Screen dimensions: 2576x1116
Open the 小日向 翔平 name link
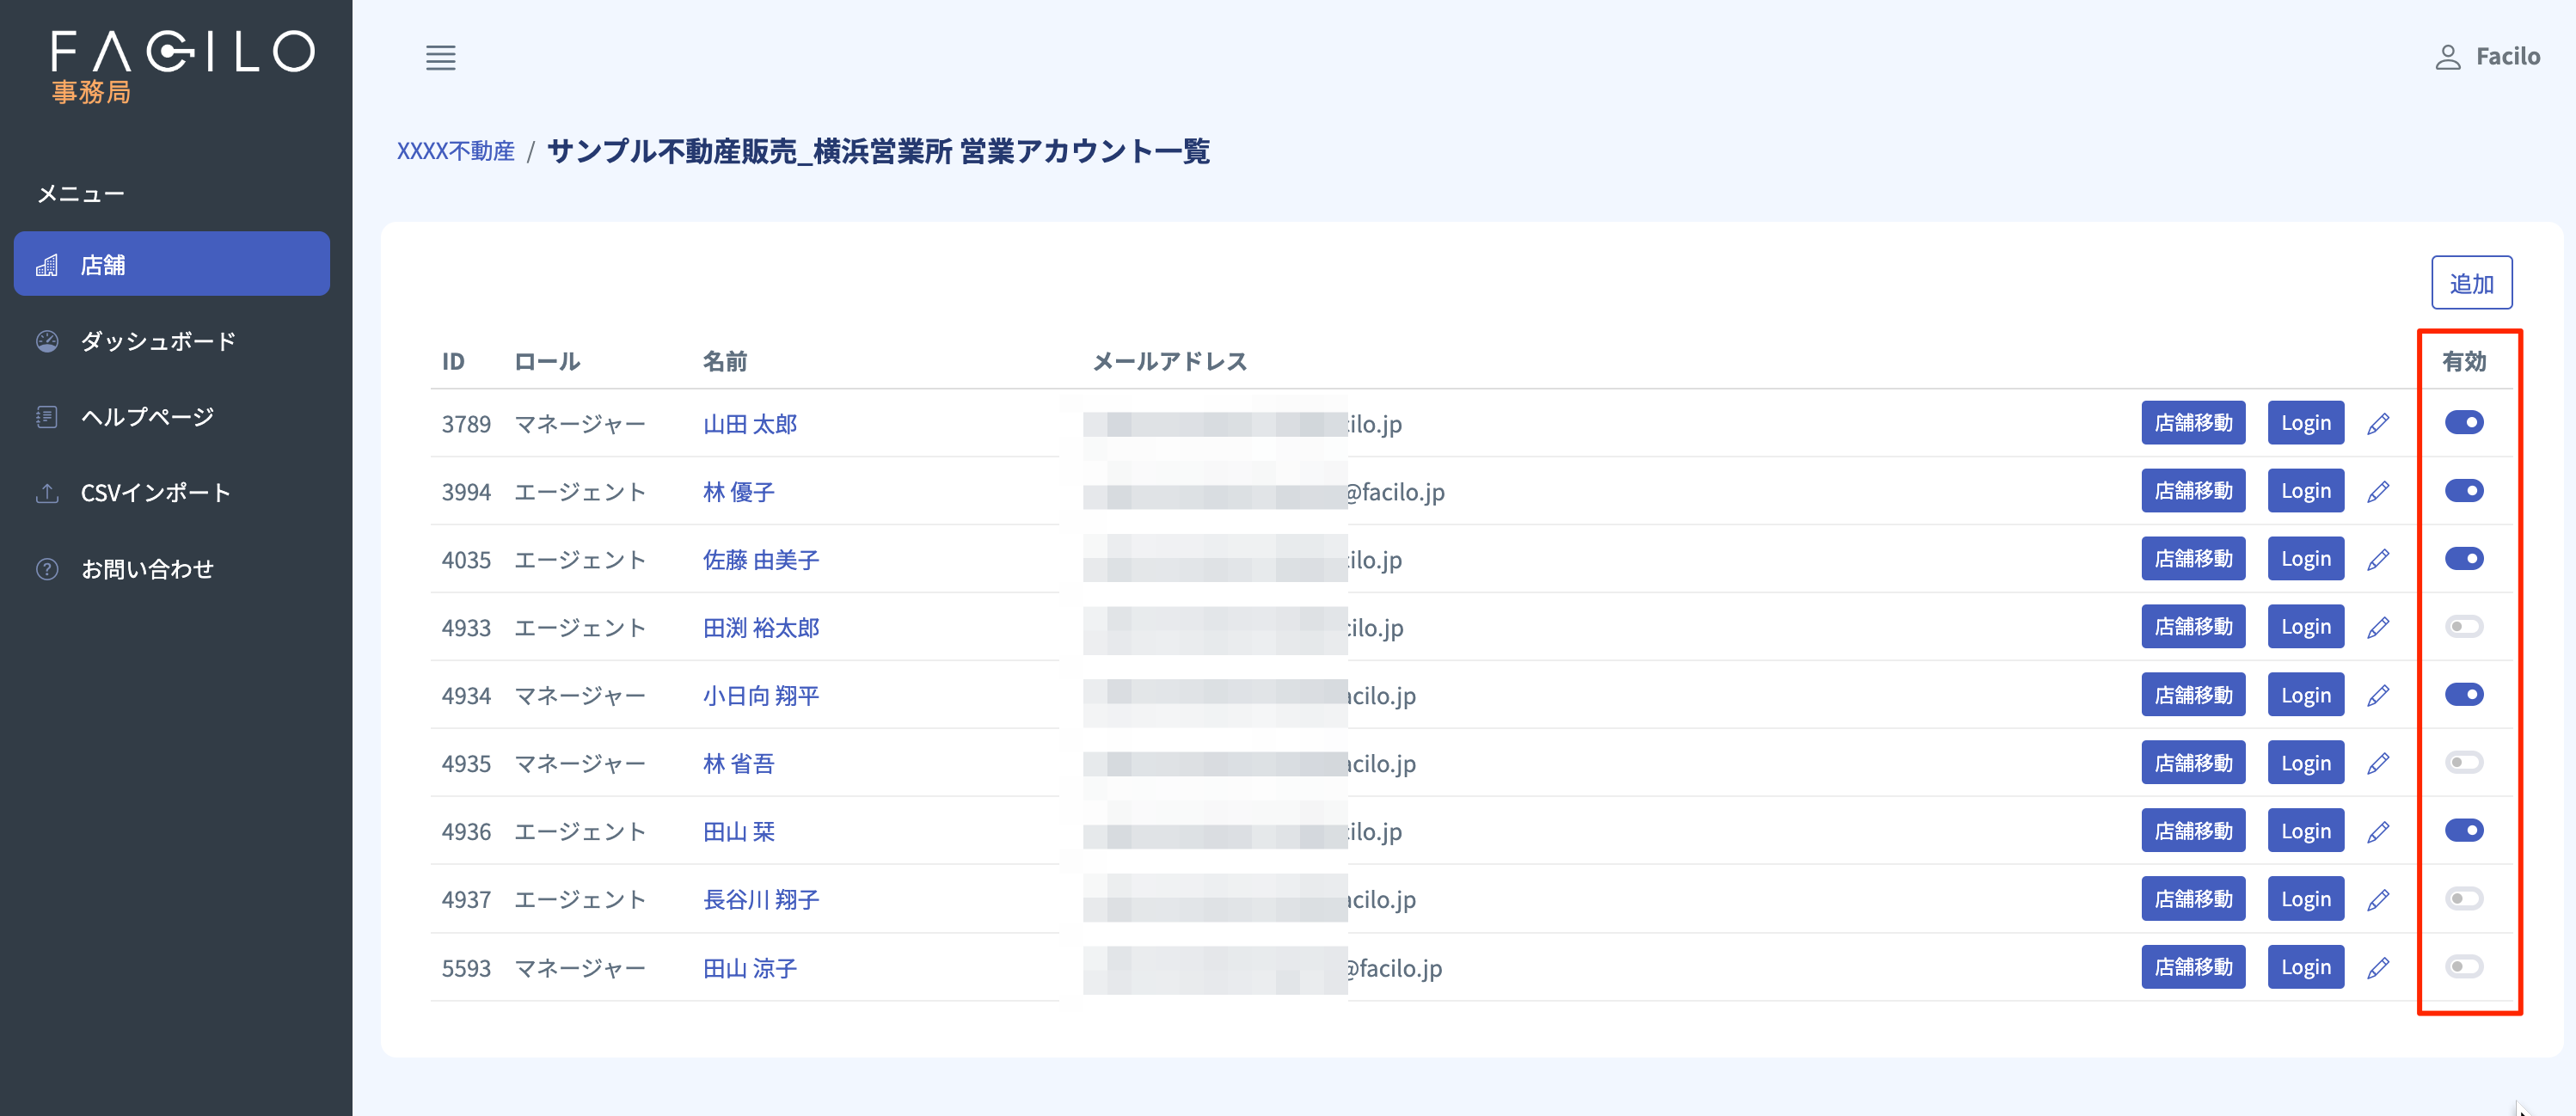(761, 696)
